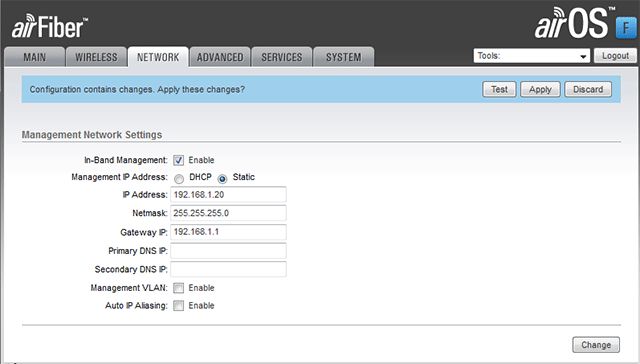Screen dimensions: 640x364
Task: Select Static for Management IP Address
Action: point(222,179)
